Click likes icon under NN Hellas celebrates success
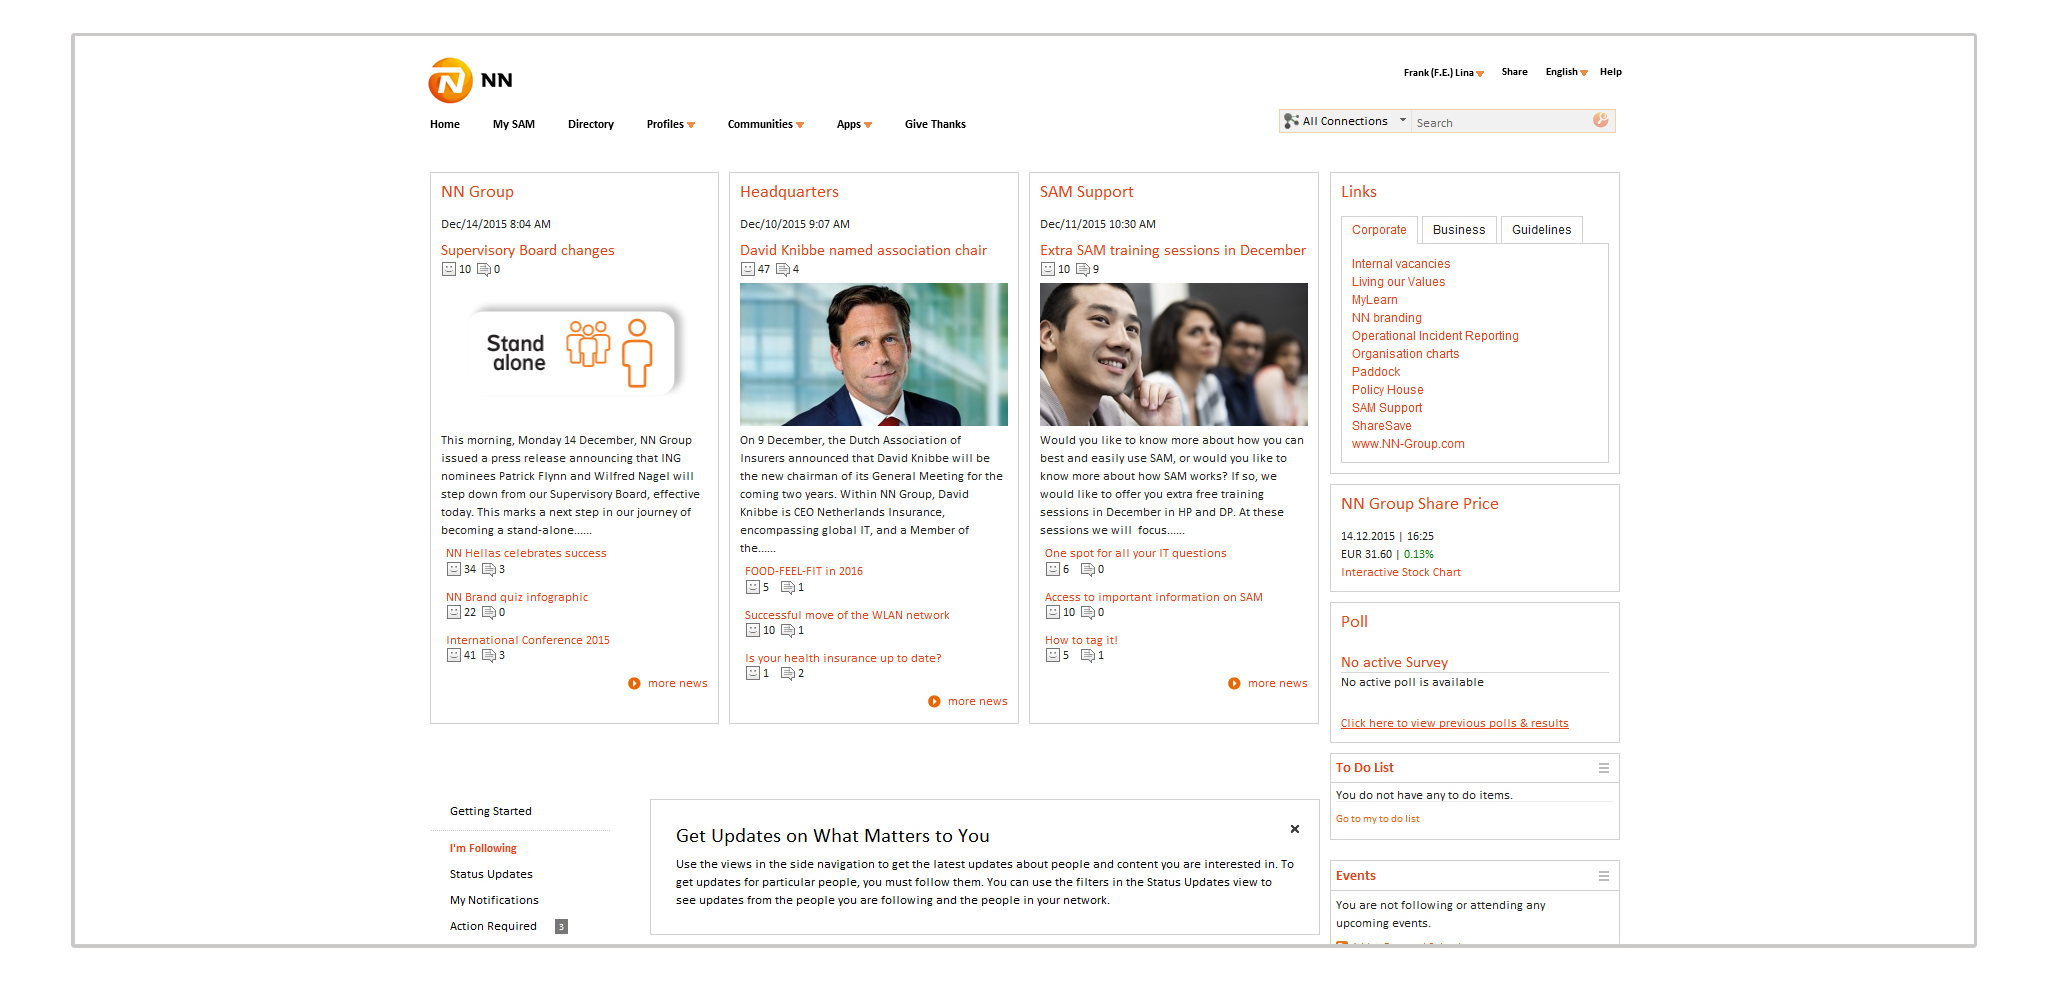 click(454, 569)
